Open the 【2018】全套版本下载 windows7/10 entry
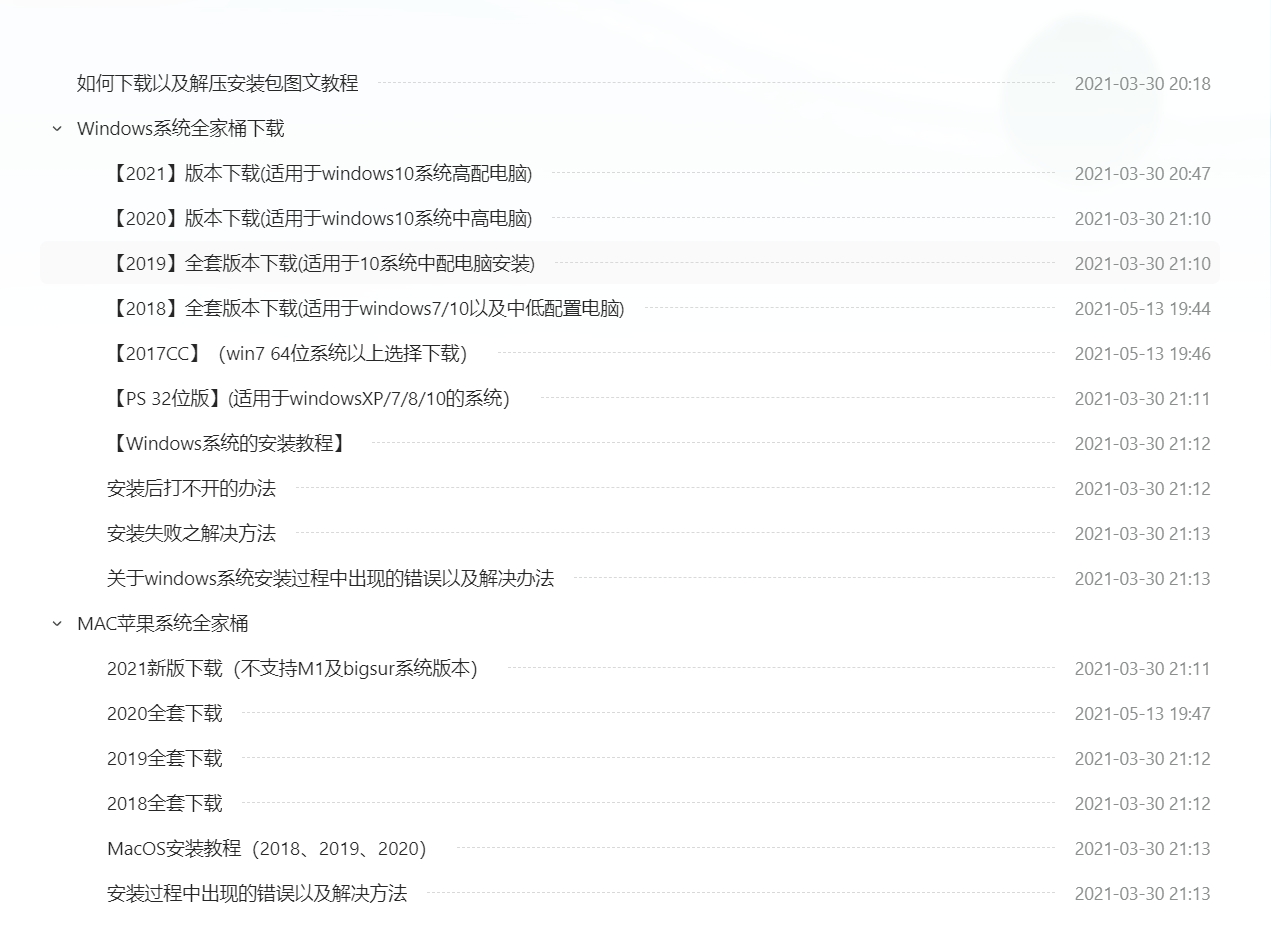Viewport: 1271px width, 934px height. coord(365,309)
